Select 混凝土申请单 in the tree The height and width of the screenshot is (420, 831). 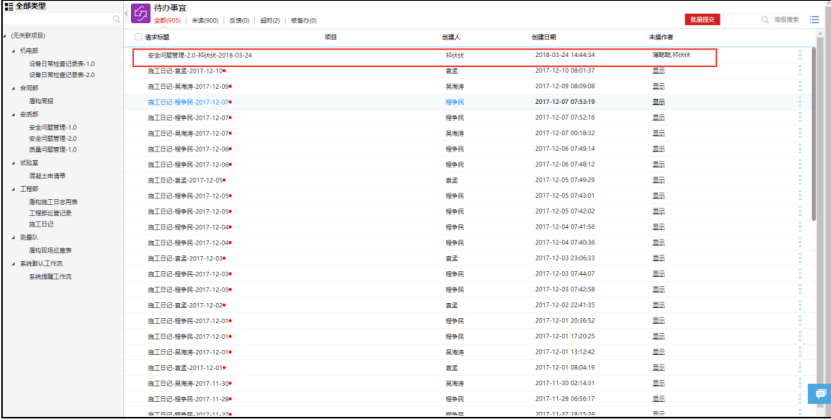point(47,176)
